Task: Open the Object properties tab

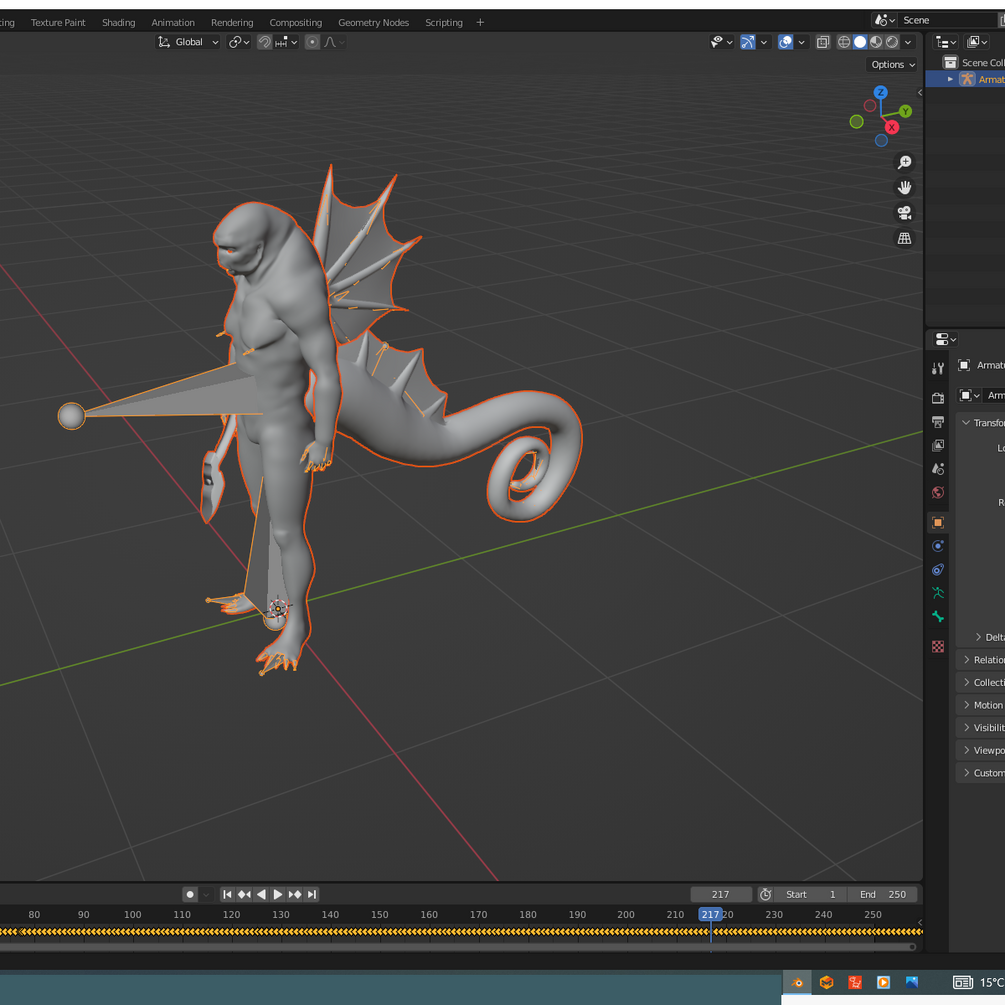Action: pos(938,522)
